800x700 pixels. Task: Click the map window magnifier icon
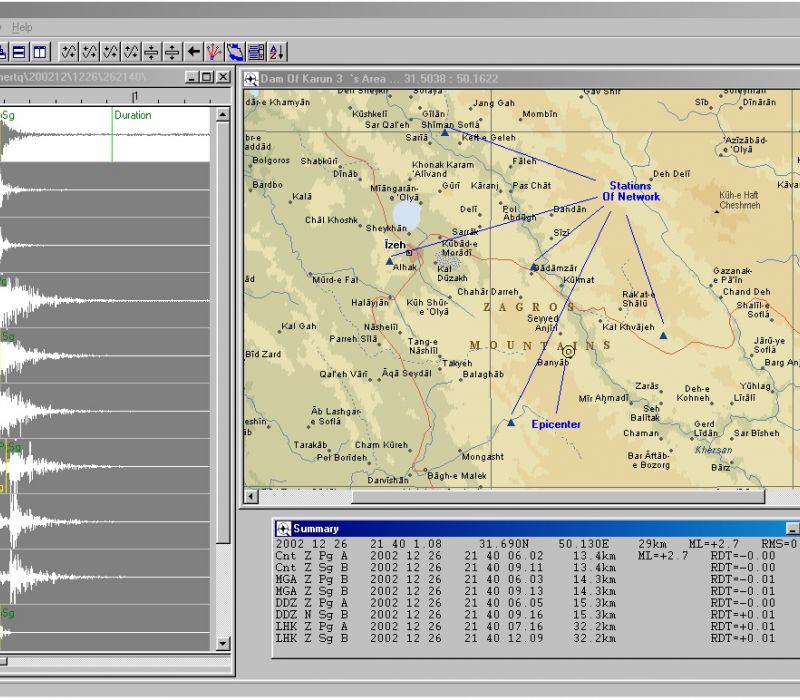(251, 78)
